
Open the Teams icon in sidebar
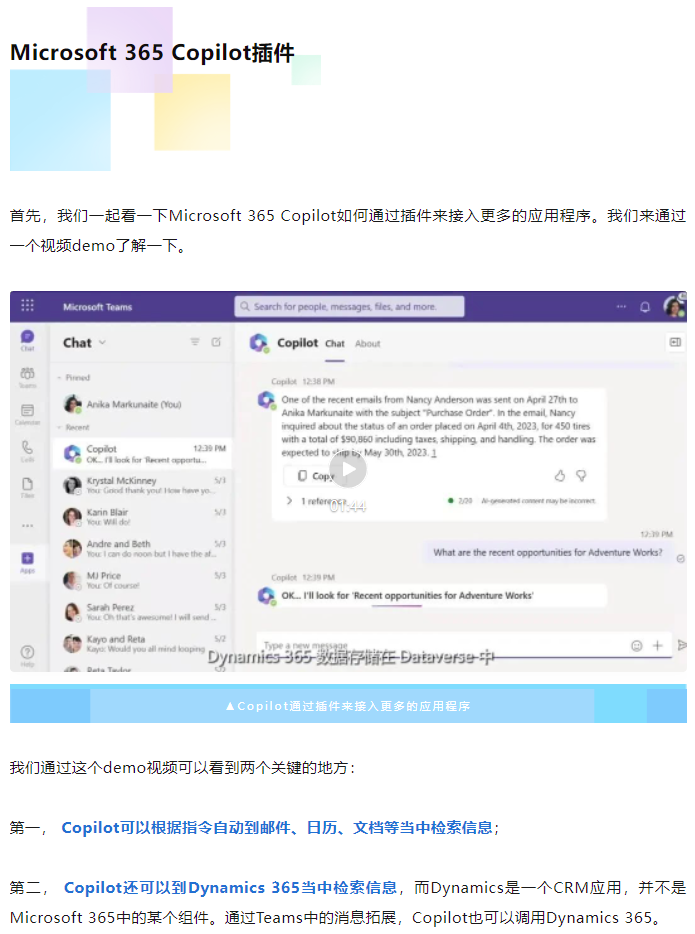click(27, 378)
